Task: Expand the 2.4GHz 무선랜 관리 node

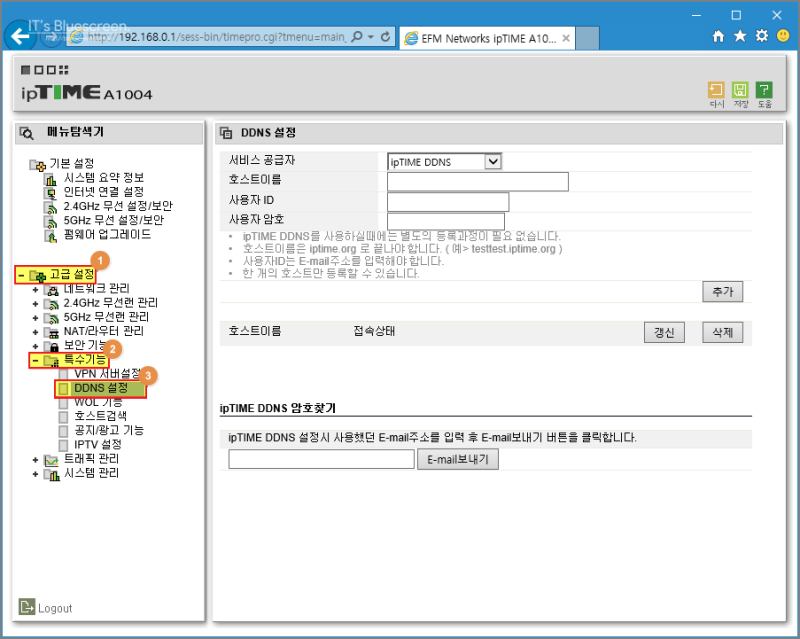Action: tap(35, 304)
